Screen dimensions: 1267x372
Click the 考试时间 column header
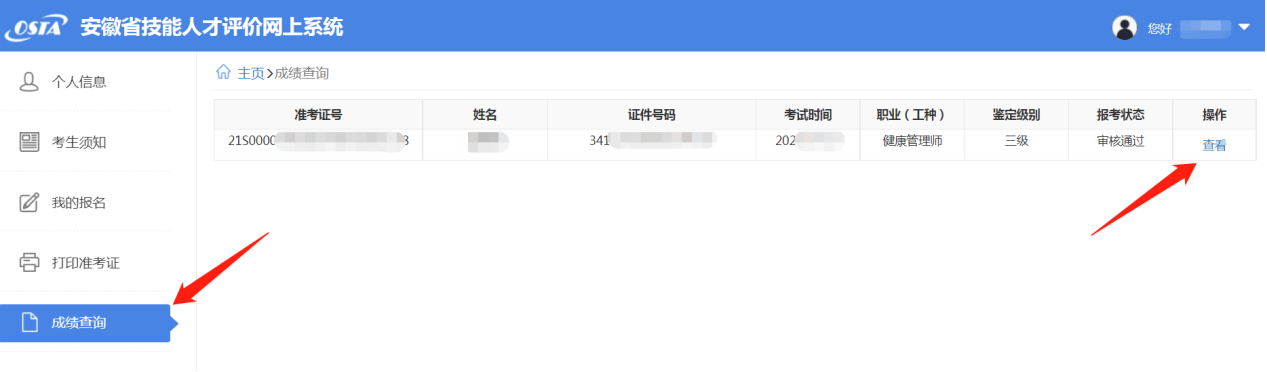pyautogui.click(x=808, y=115)
